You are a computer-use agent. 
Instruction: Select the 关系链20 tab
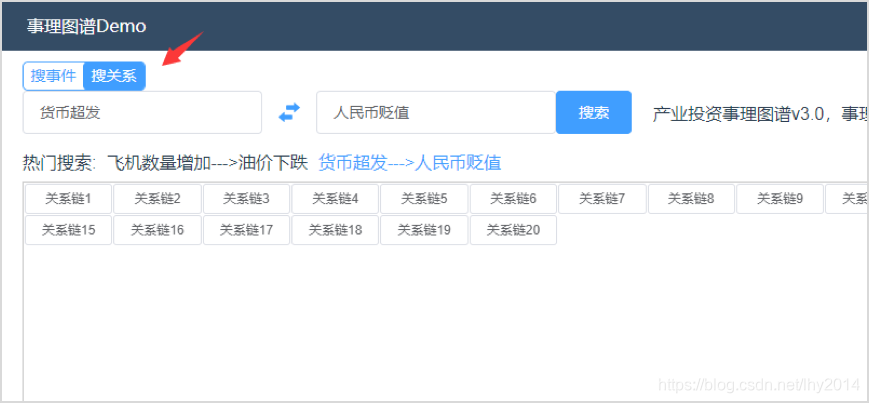pos(513,230)
